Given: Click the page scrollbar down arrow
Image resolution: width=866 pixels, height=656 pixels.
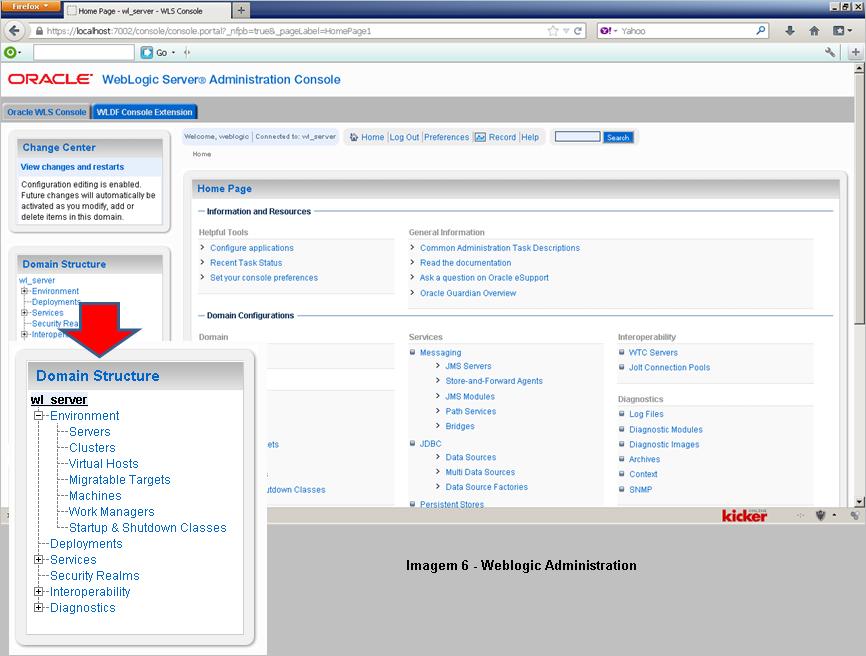Looking at the screenshot, I should tap(859, 501).
